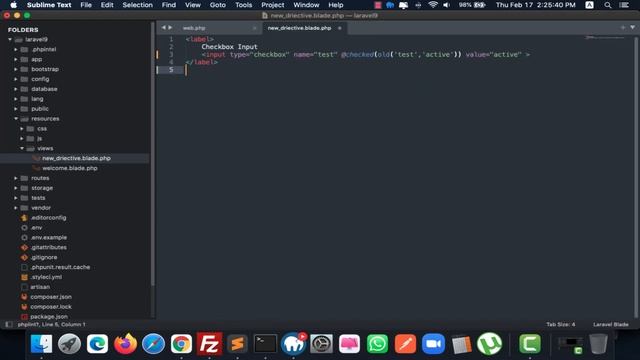Expand the routes folder
The height and width of the screenshot is (360, 640).
coord(16,178)
